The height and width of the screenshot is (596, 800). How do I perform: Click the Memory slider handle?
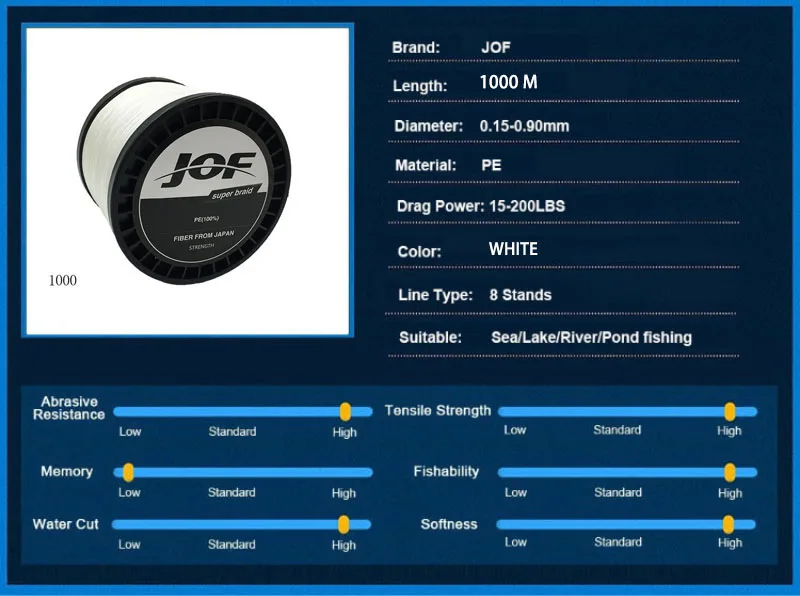pyautogui.click(x=128, y=473)
